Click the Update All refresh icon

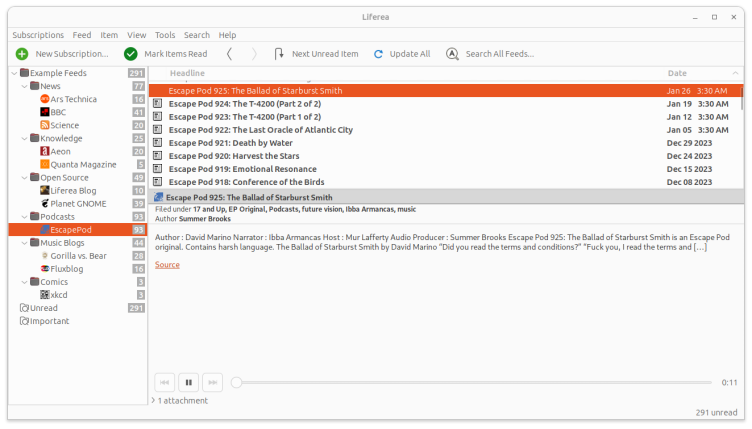tap(378, 54)
